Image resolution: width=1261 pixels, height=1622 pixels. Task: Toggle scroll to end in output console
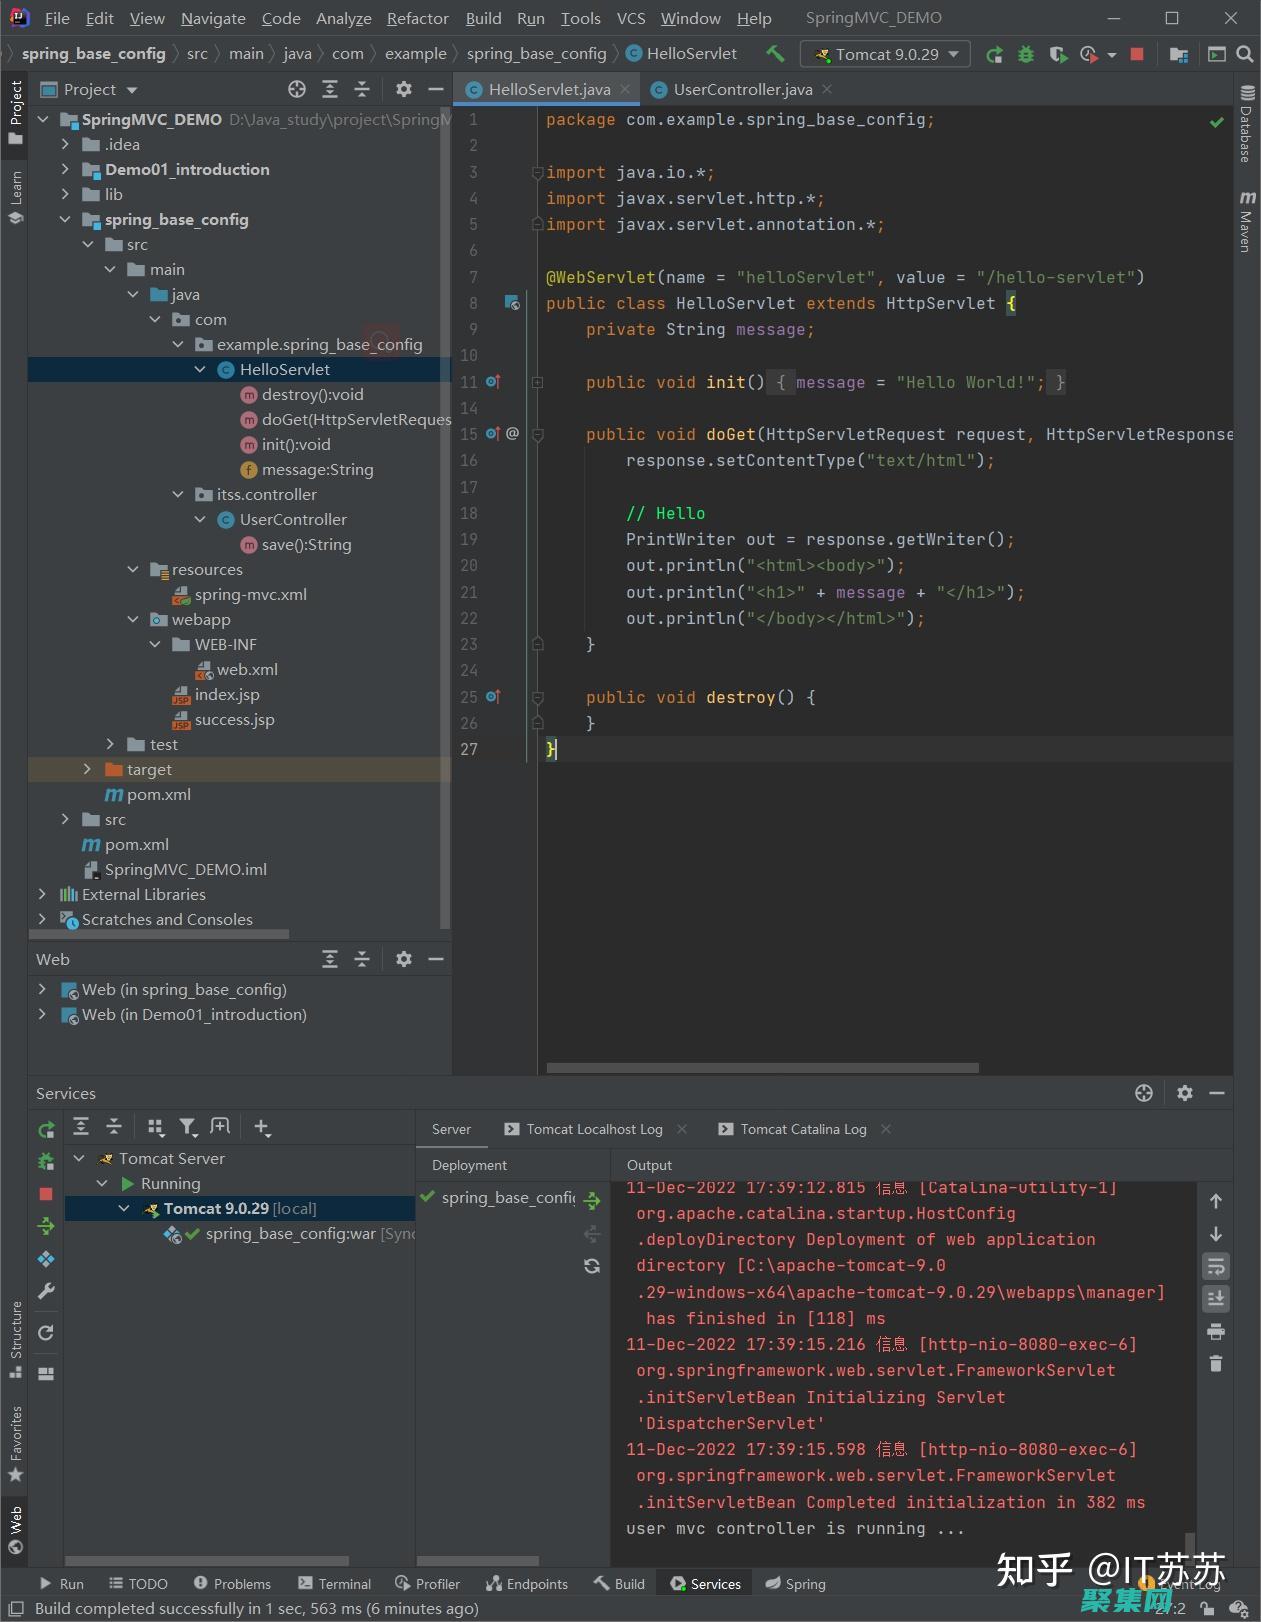tap(1216, 1299)
